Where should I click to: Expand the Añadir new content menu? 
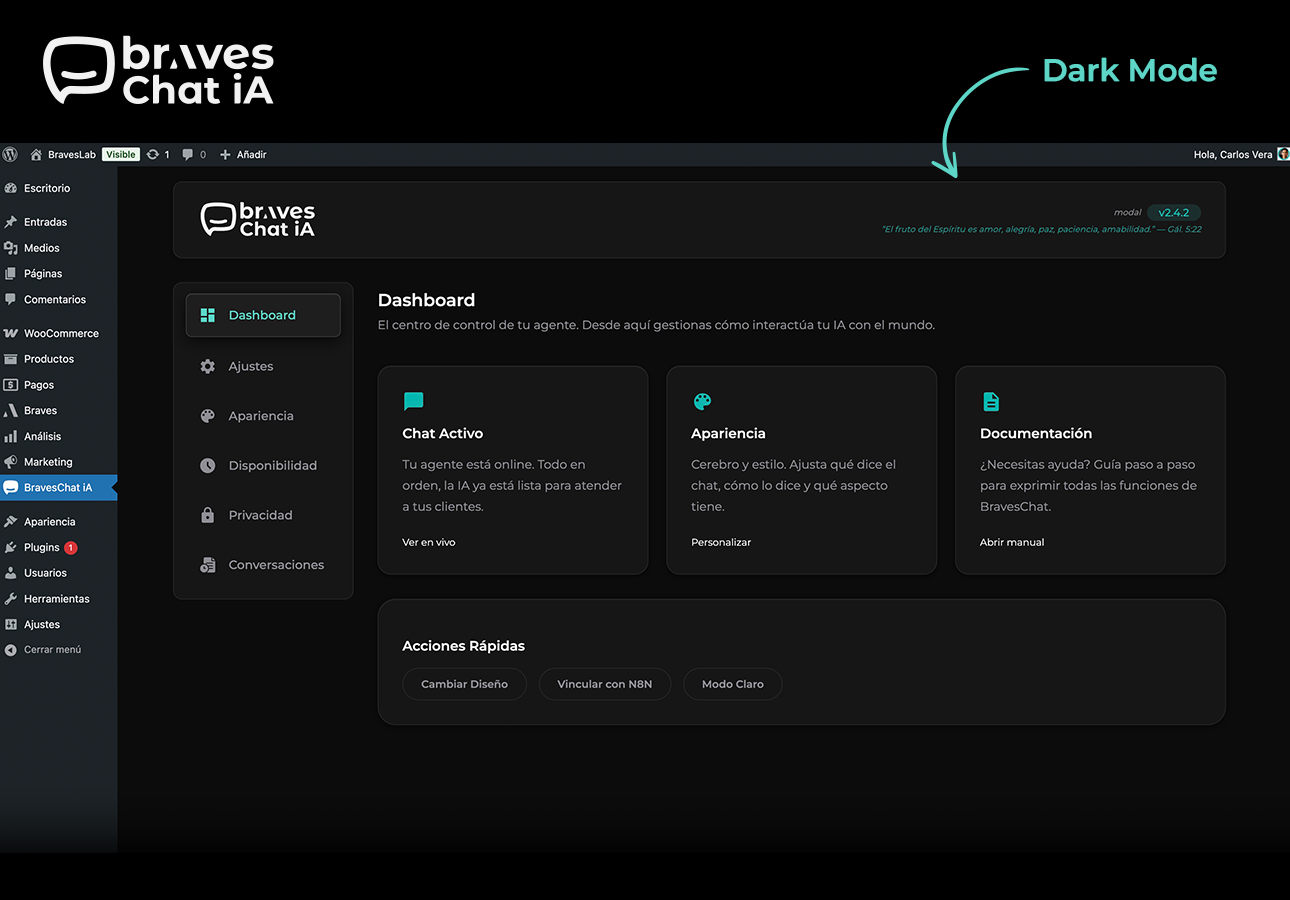point(243,155)
